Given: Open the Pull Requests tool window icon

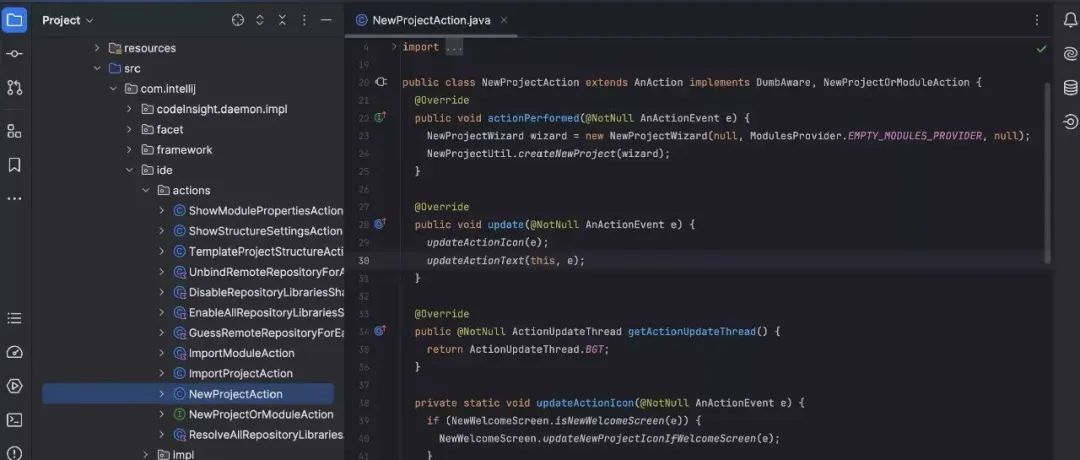Looking at the screenshot, I should (x=14, y=87).
